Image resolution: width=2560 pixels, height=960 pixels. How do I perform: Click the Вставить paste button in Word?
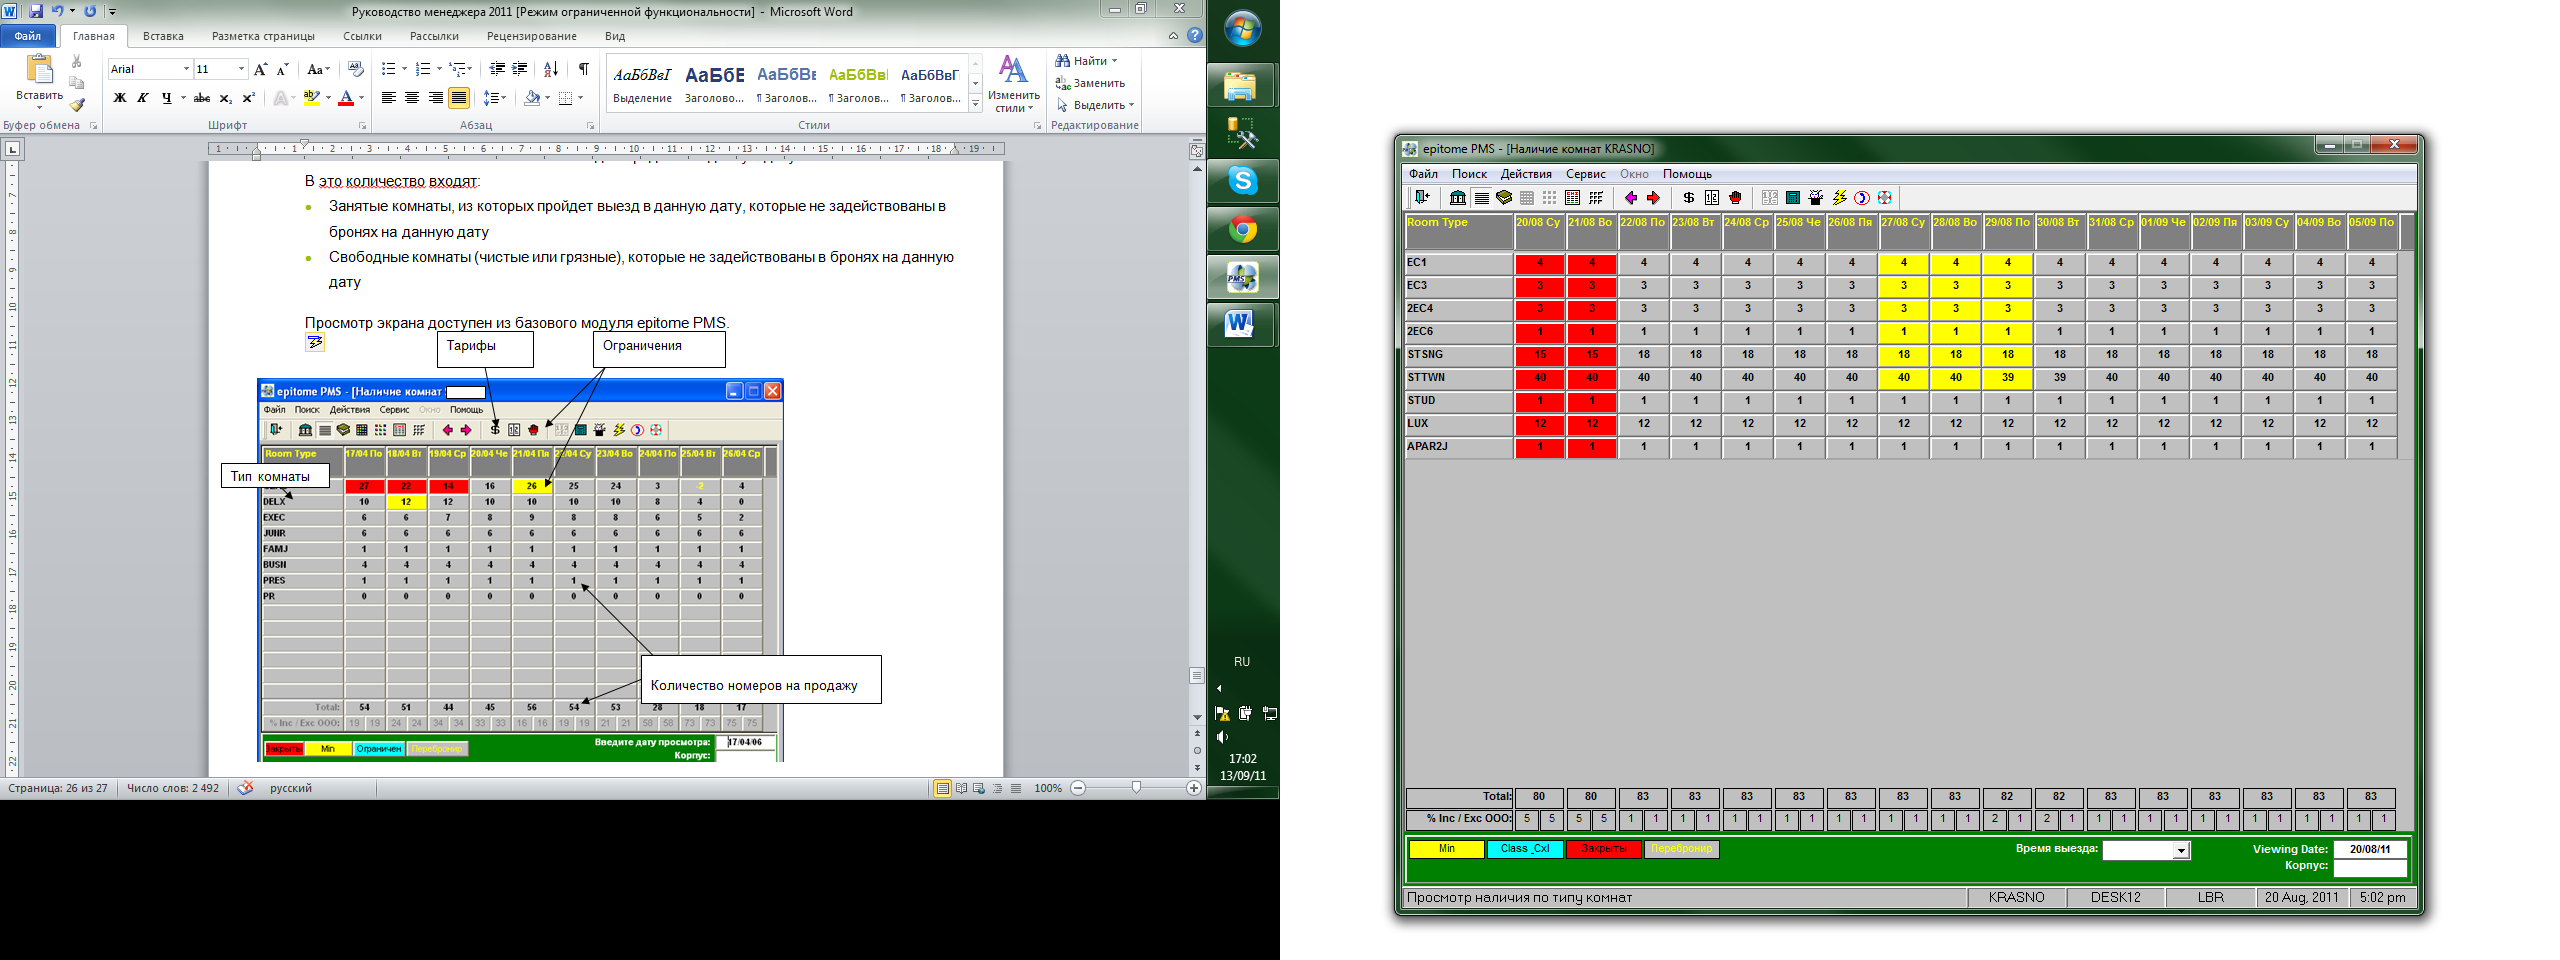pos(39,80)
